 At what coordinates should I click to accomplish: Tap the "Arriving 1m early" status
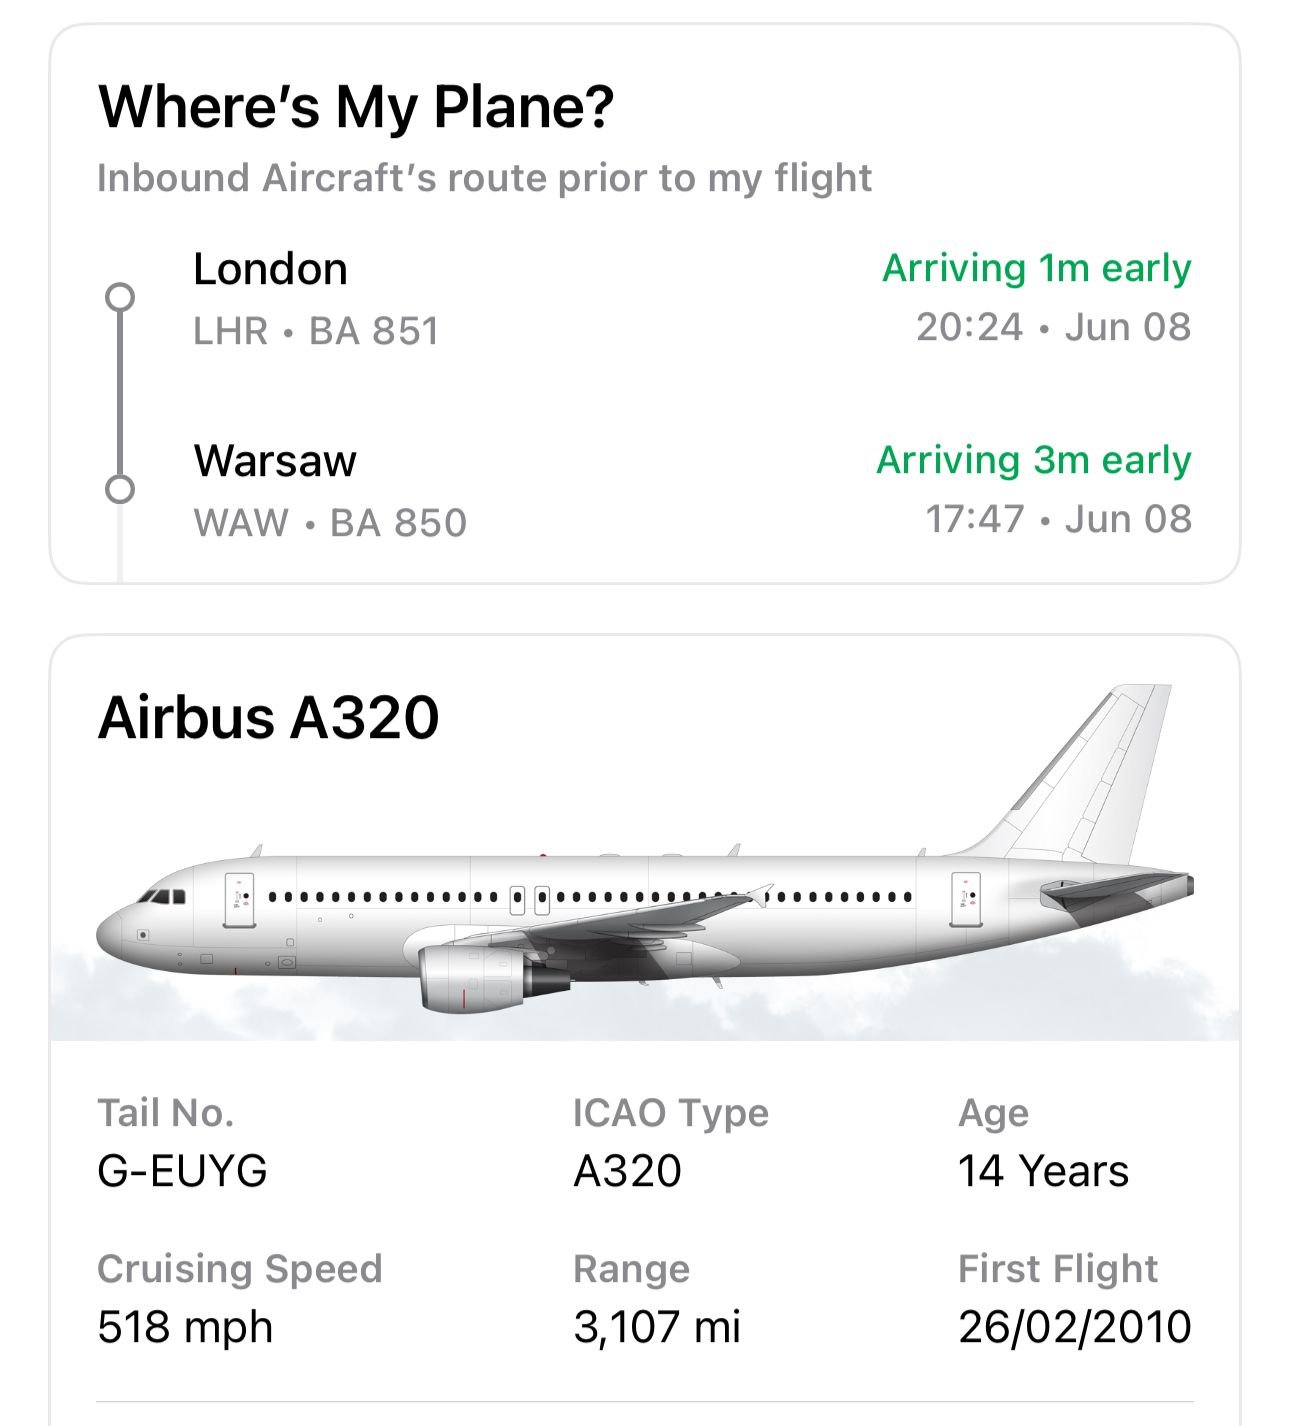[1036, 268]
